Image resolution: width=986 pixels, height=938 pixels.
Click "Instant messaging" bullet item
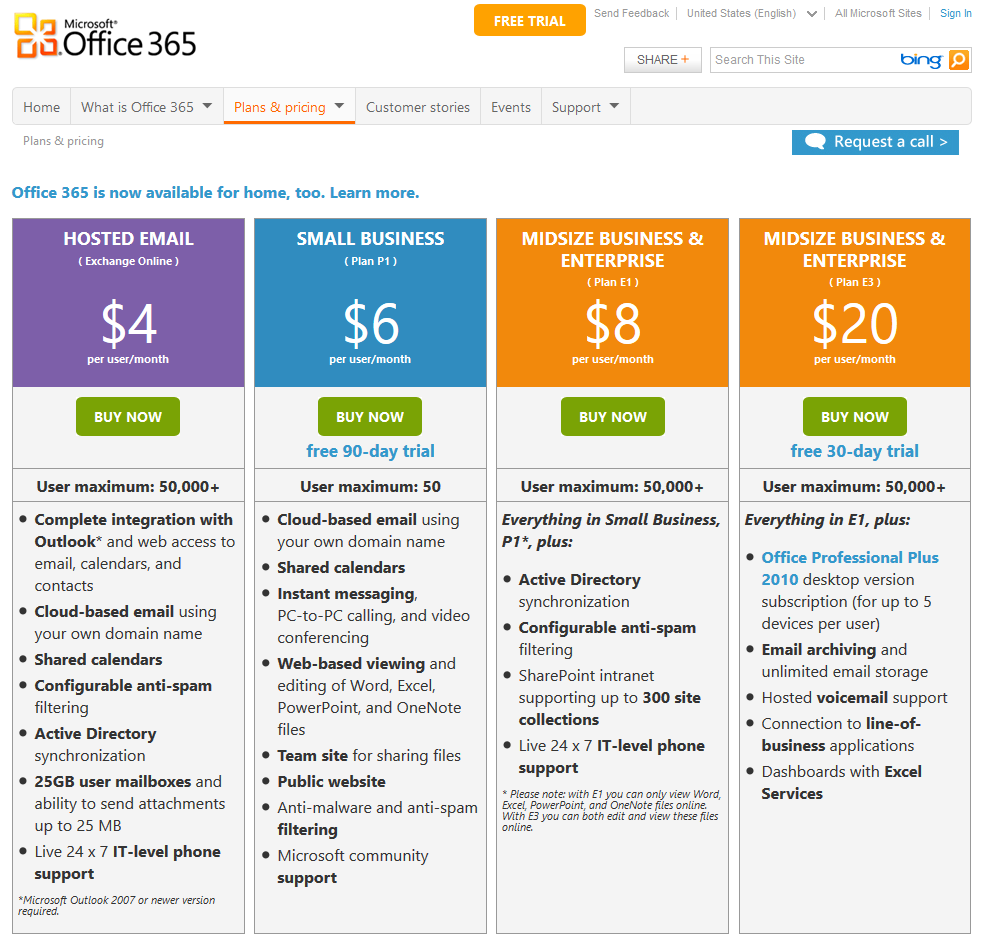[374, 615]
